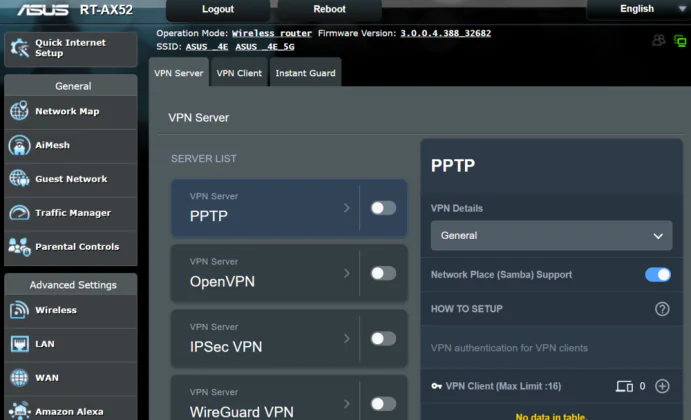Click the ASUS_4E_5G SSID link

point(264,47)
